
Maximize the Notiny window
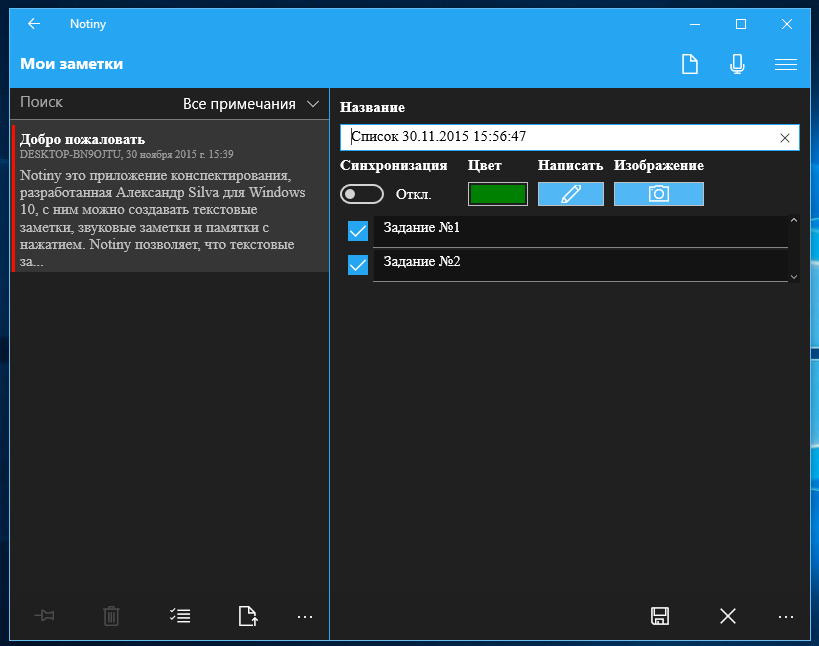tap(741, 24)
